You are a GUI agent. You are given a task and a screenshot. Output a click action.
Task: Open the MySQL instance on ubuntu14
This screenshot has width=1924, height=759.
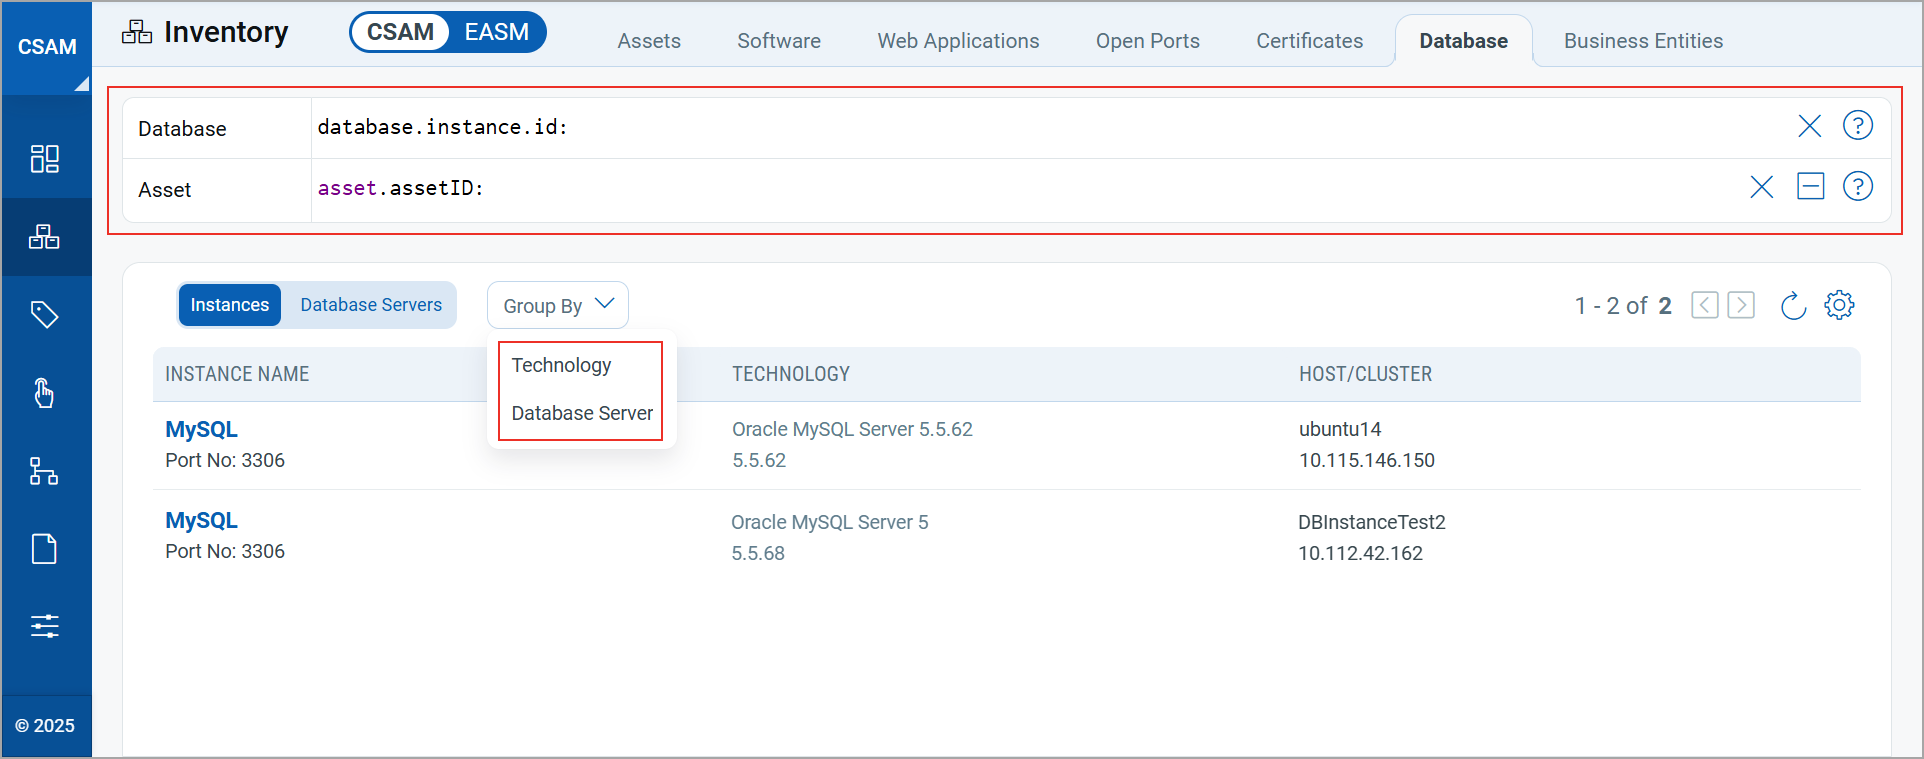201,429
